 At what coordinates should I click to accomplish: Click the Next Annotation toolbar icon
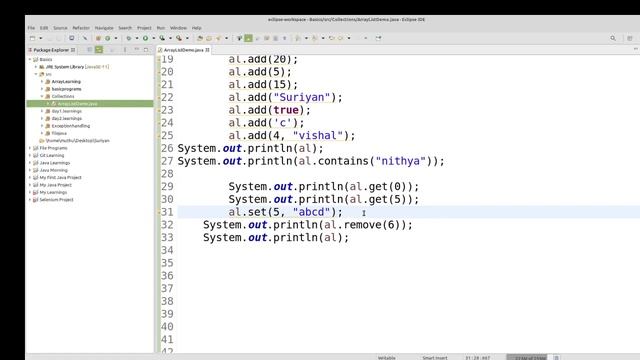coord(298,38)
